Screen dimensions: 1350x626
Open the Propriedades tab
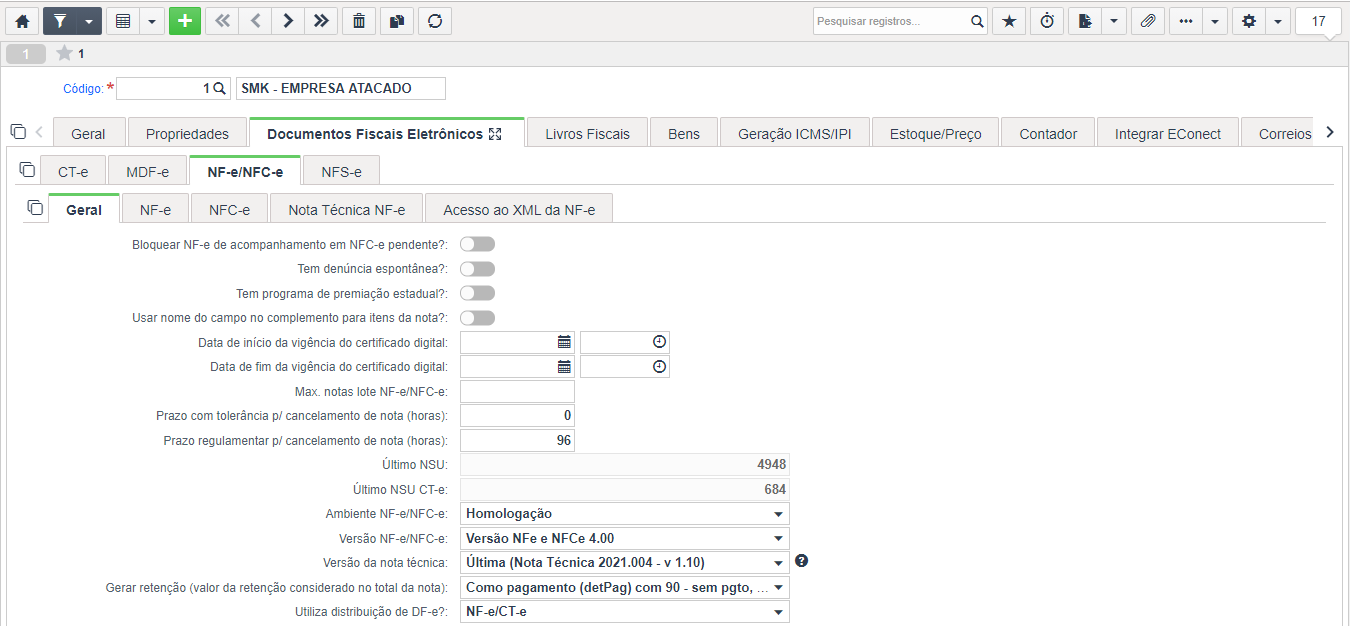pyautogui.click(x=187, y=133)
